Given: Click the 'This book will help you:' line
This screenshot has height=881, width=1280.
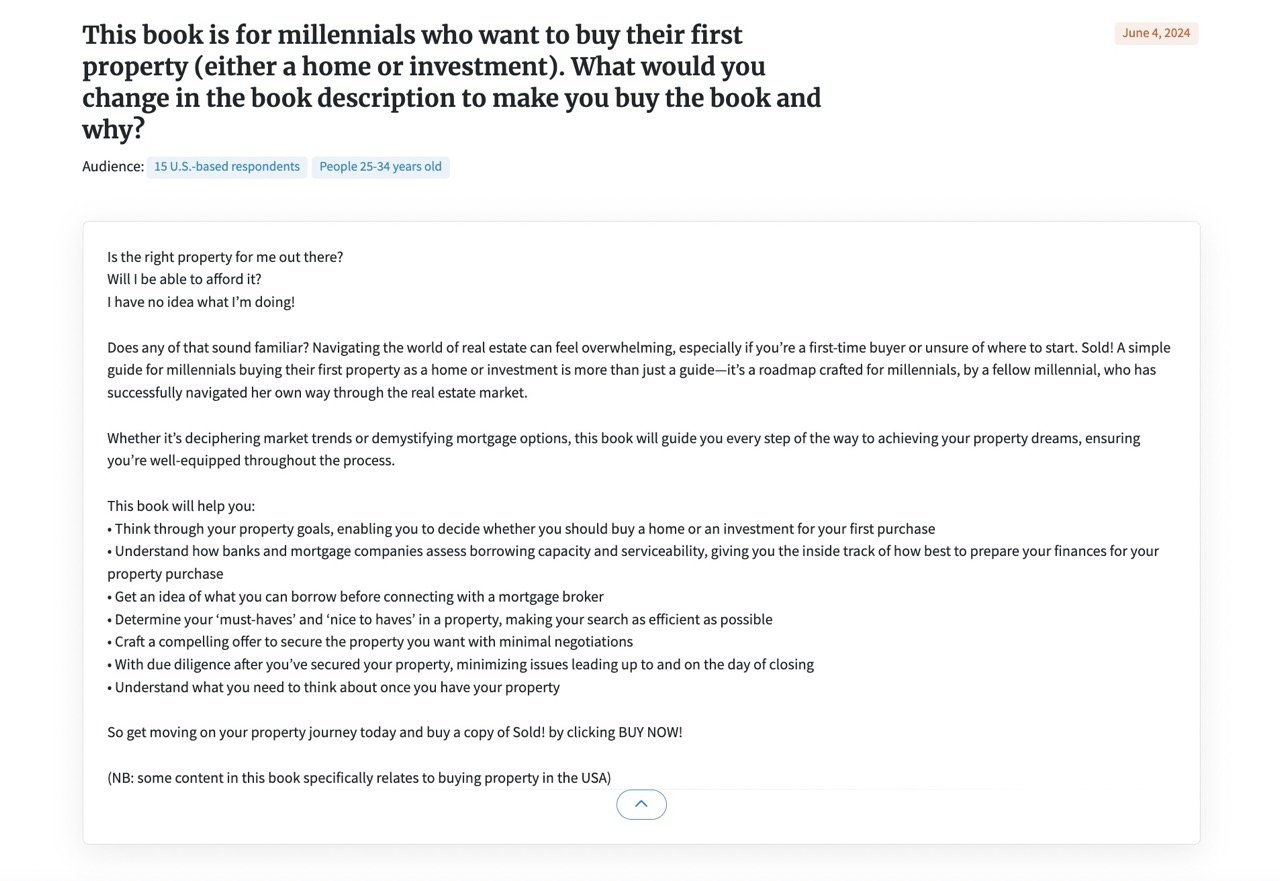Looking at the screenshot, I should point(181,506).
